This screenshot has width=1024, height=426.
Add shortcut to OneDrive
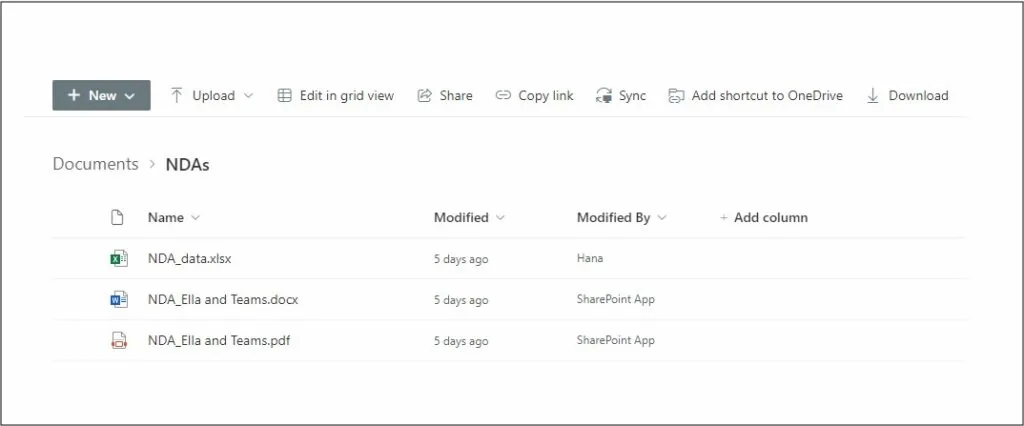[756, 96]
